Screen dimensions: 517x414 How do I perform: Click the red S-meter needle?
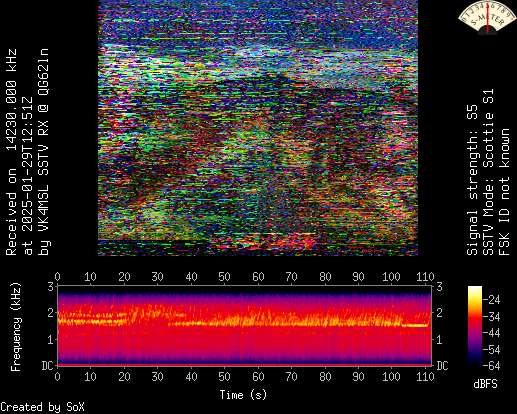click(488, 18)
